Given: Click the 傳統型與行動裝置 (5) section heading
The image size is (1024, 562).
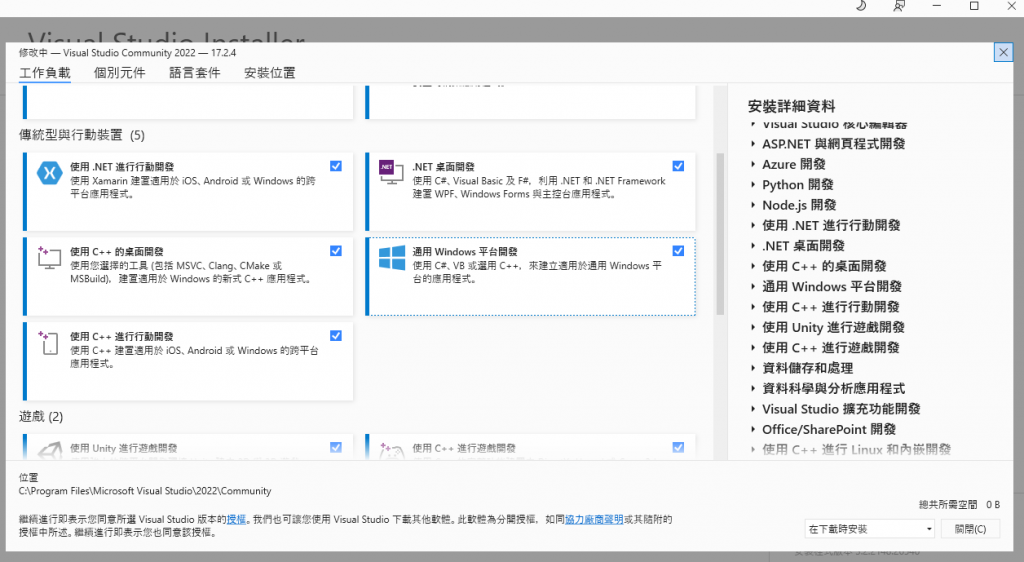Looking at the screenshot, I should (x=82, y=135).
